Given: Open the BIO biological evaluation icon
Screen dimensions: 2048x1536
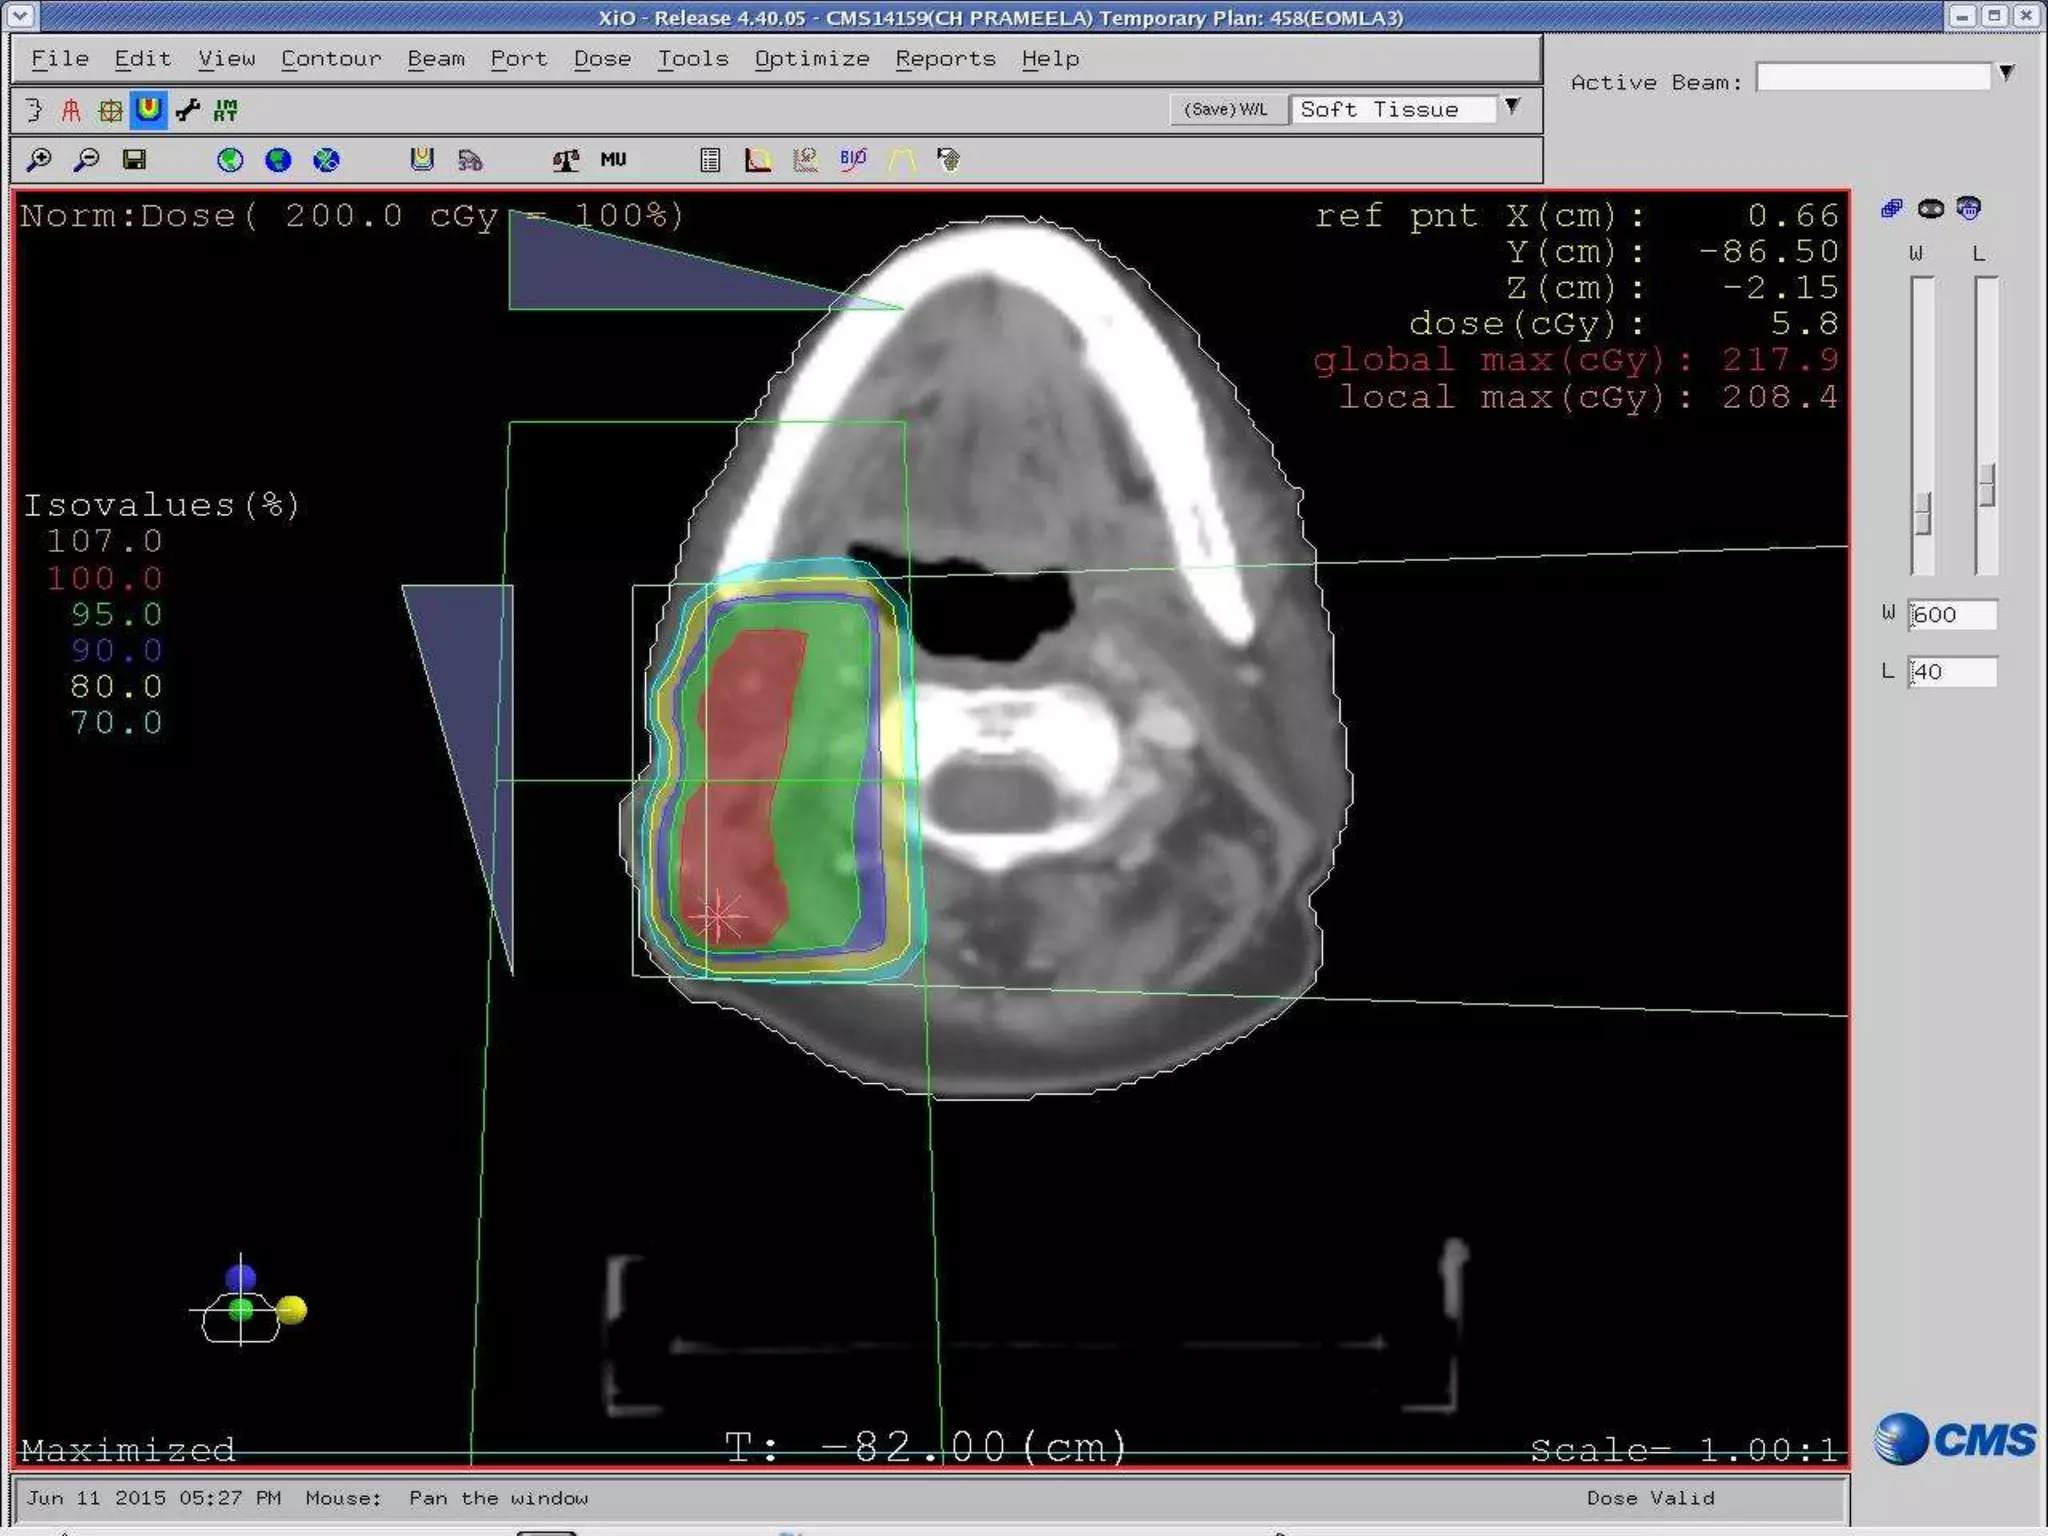Looking at the screenshot, I should (853, 160).
